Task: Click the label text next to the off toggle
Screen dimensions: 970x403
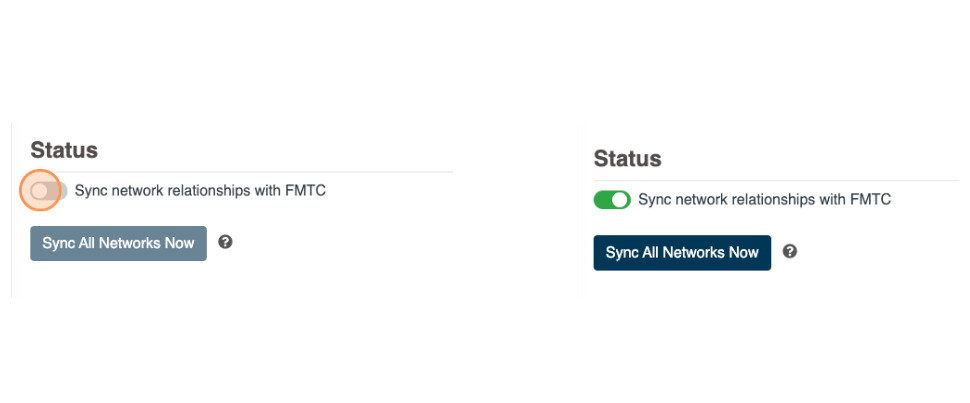Action: 200,190
